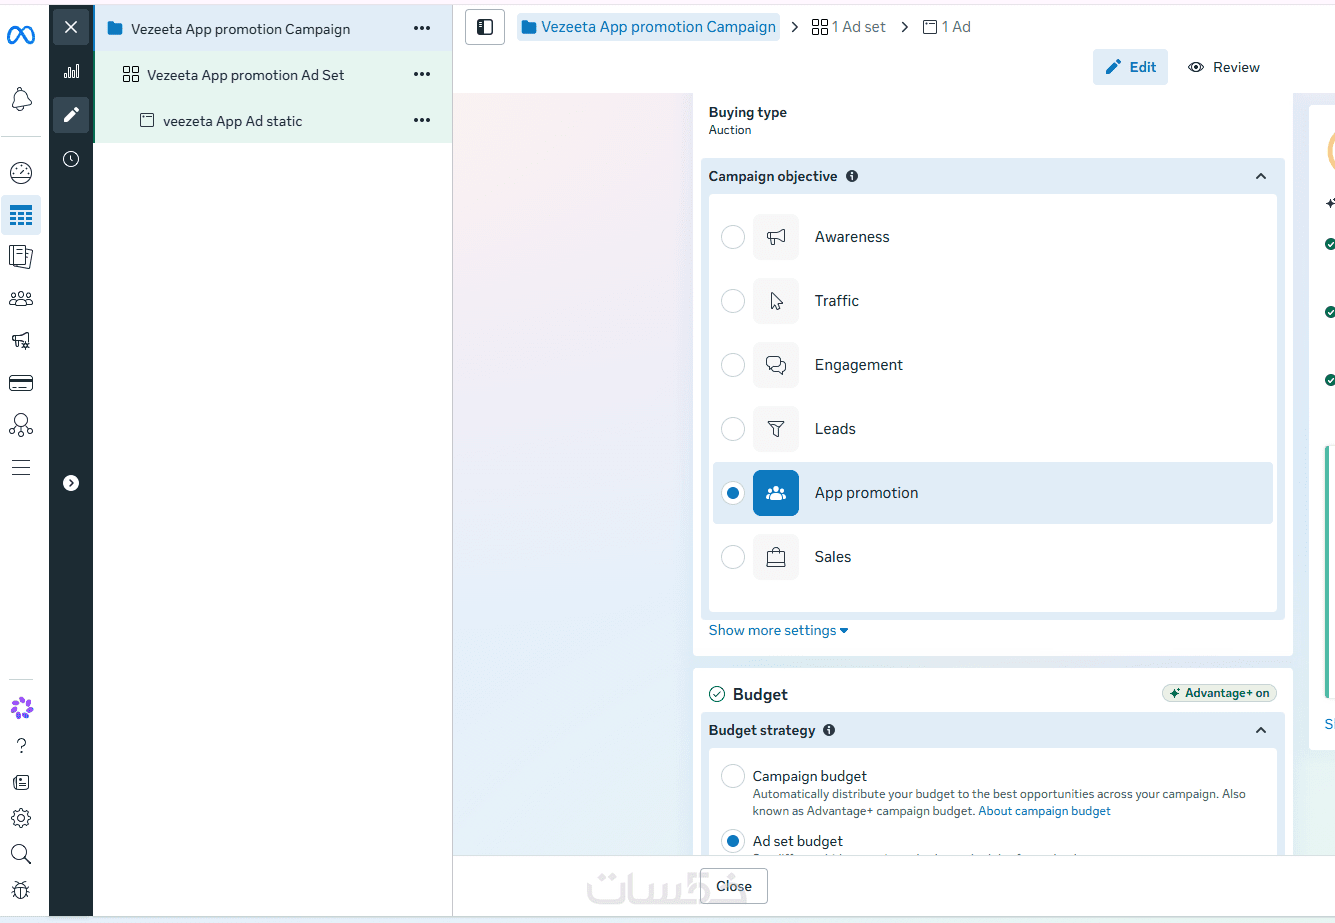The height and width of the screenshot is (923, 1335).
Task: Open the campaign breadcrumb tab
Action: coord(648,27)
